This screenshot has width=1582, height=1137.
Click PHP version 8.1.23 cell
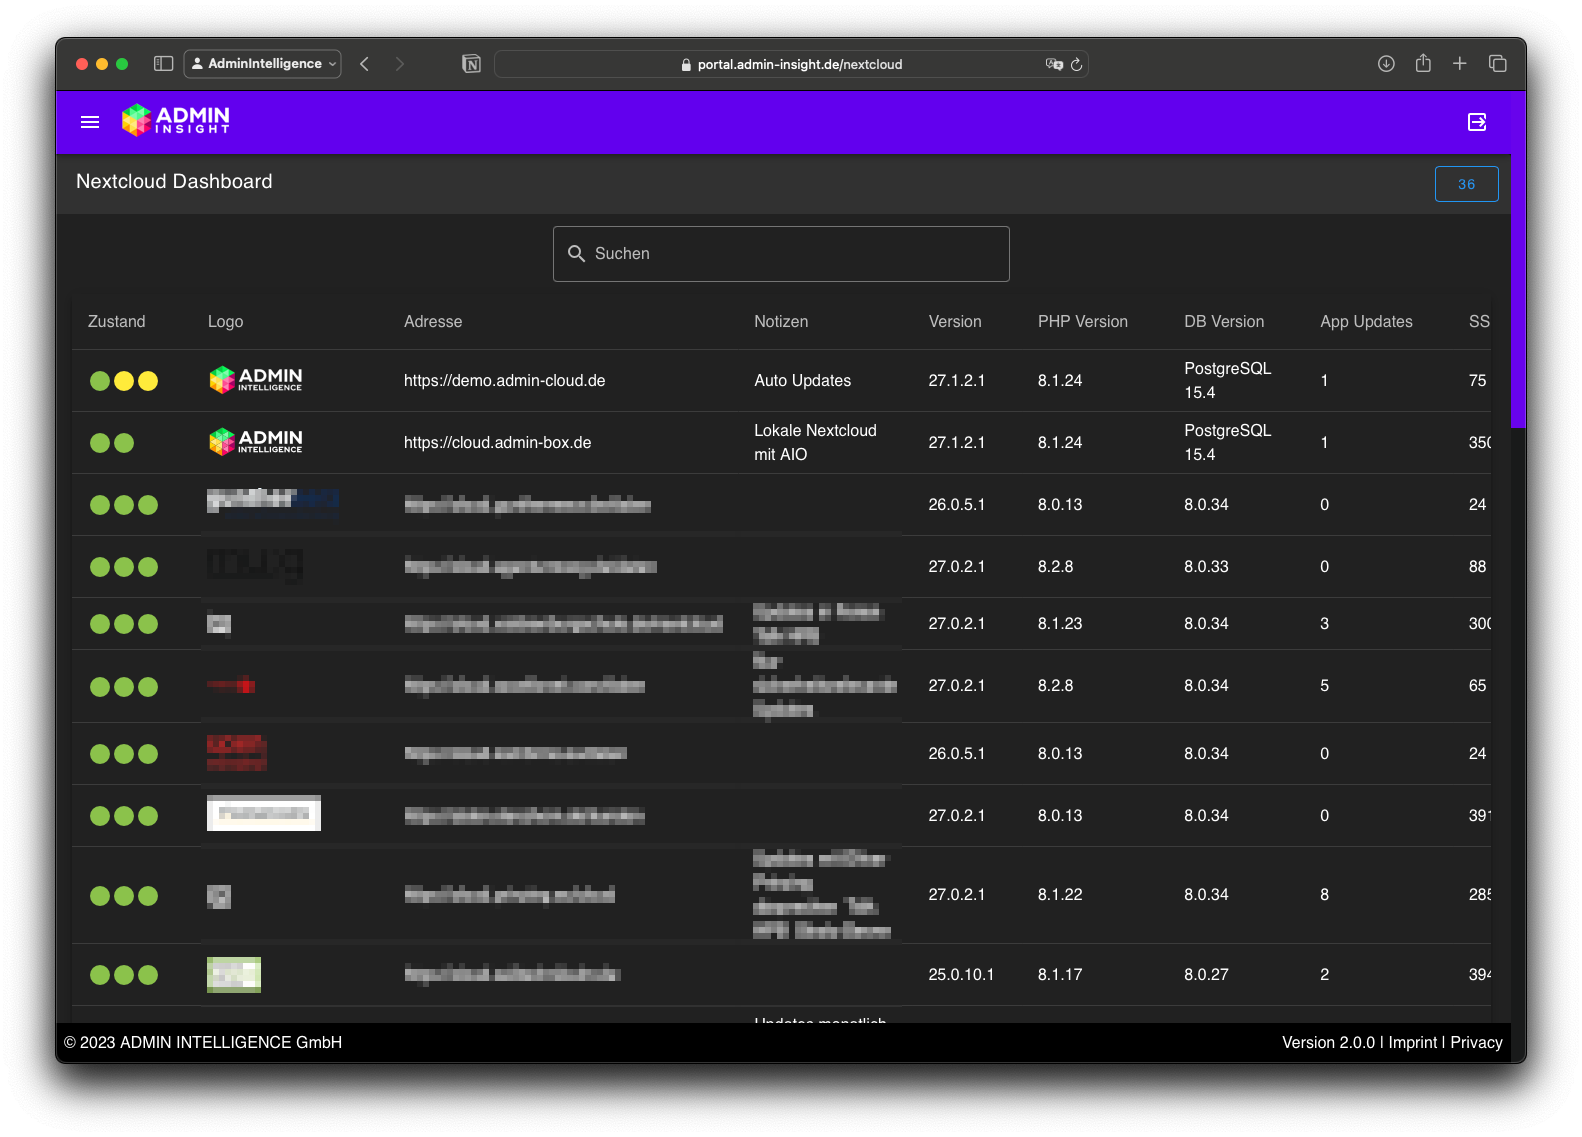[x=1060, y=624]
